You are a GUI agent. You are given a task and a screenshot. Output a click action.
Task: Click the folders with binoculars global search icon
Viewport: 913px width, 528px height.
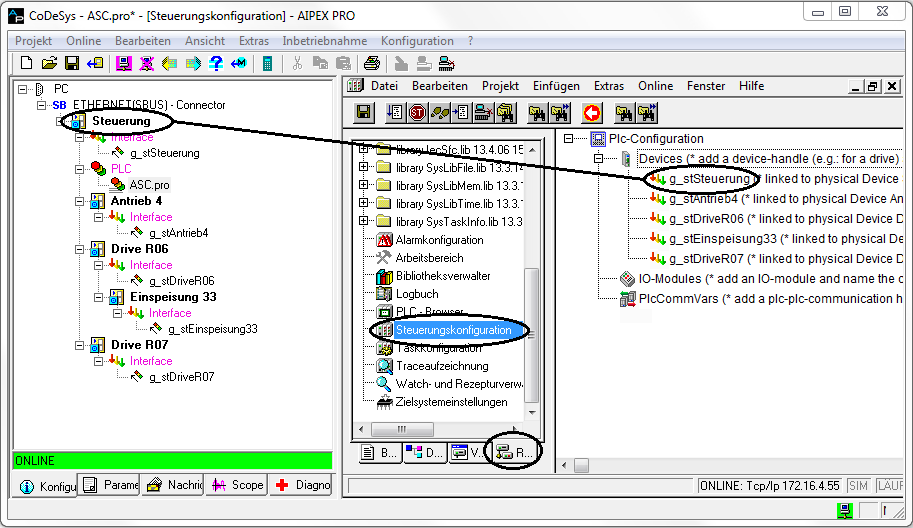[x=505, y=112]
